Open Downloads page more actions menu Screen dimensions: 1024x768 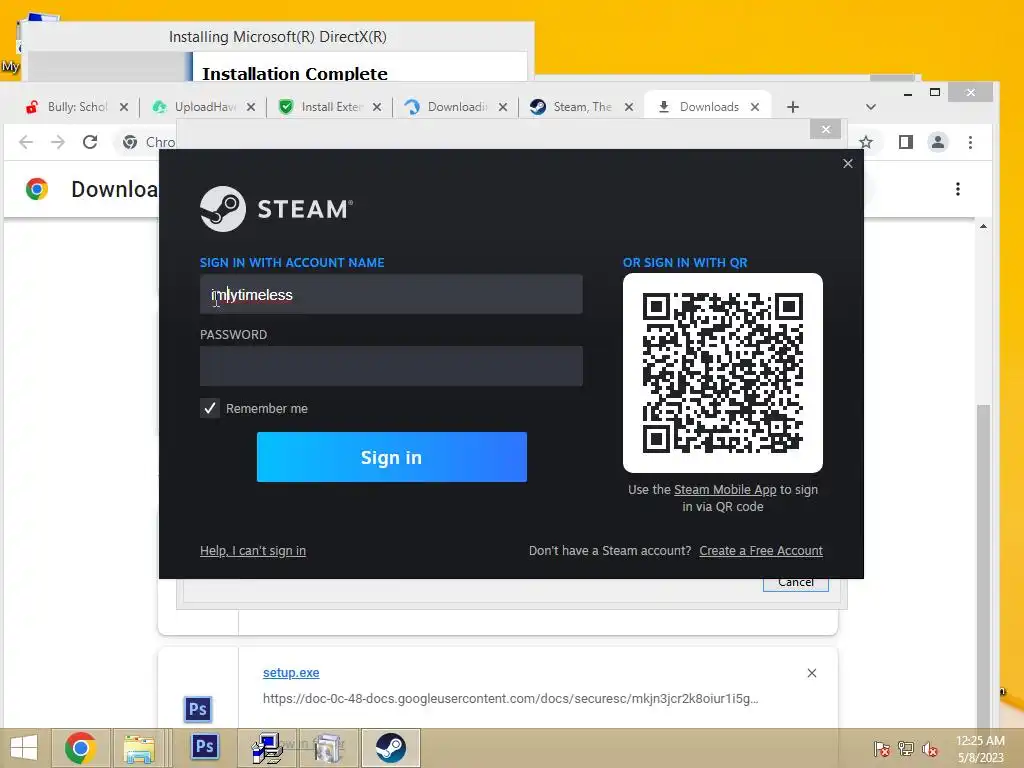[958, 189]
